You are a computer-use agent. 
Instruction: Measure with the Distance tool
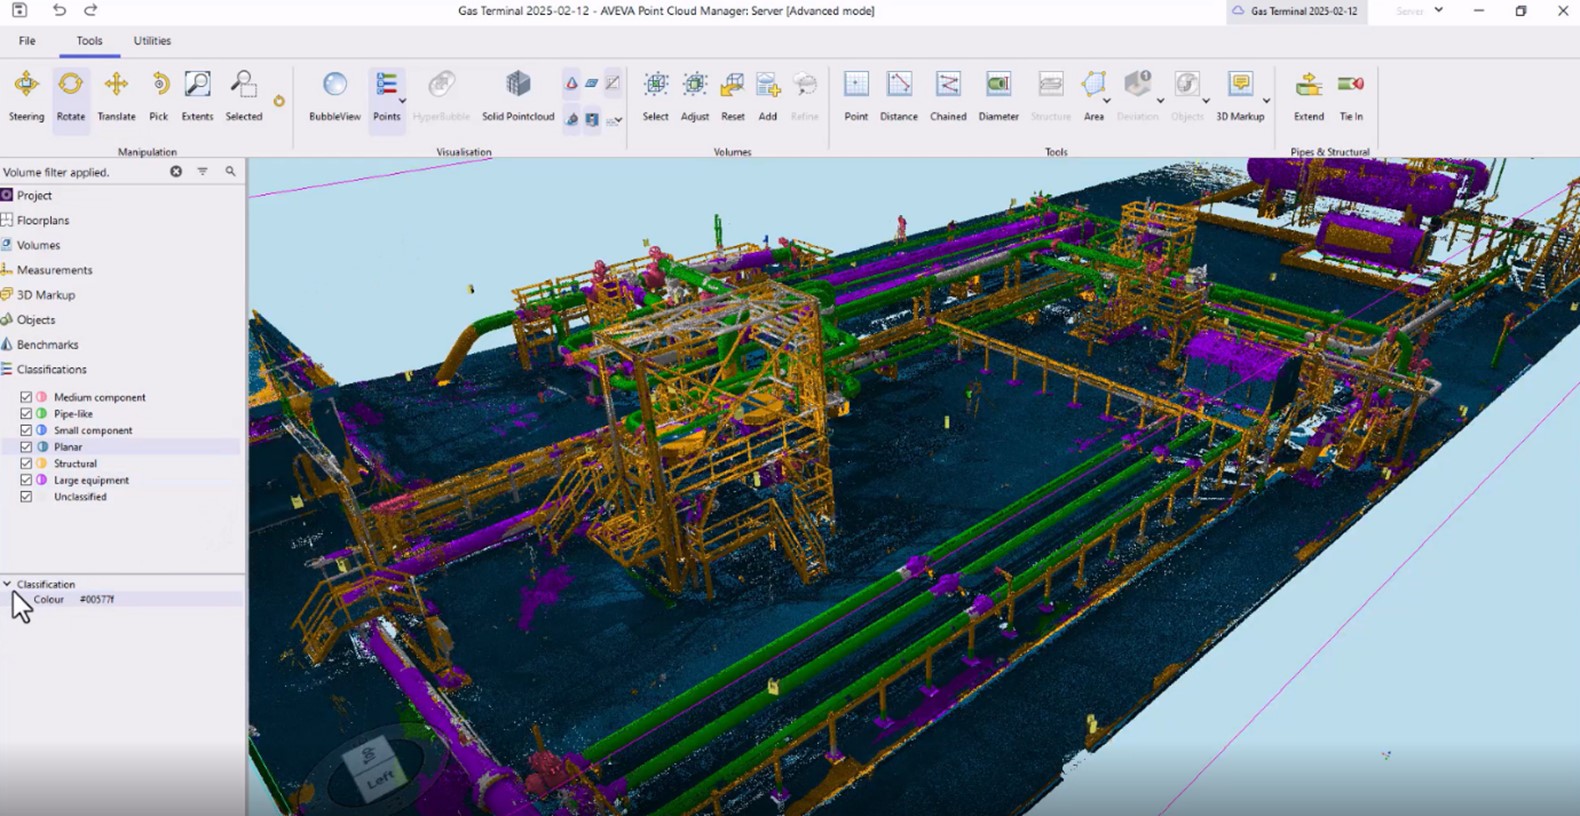pyautogui.click(x=899, y=96)
